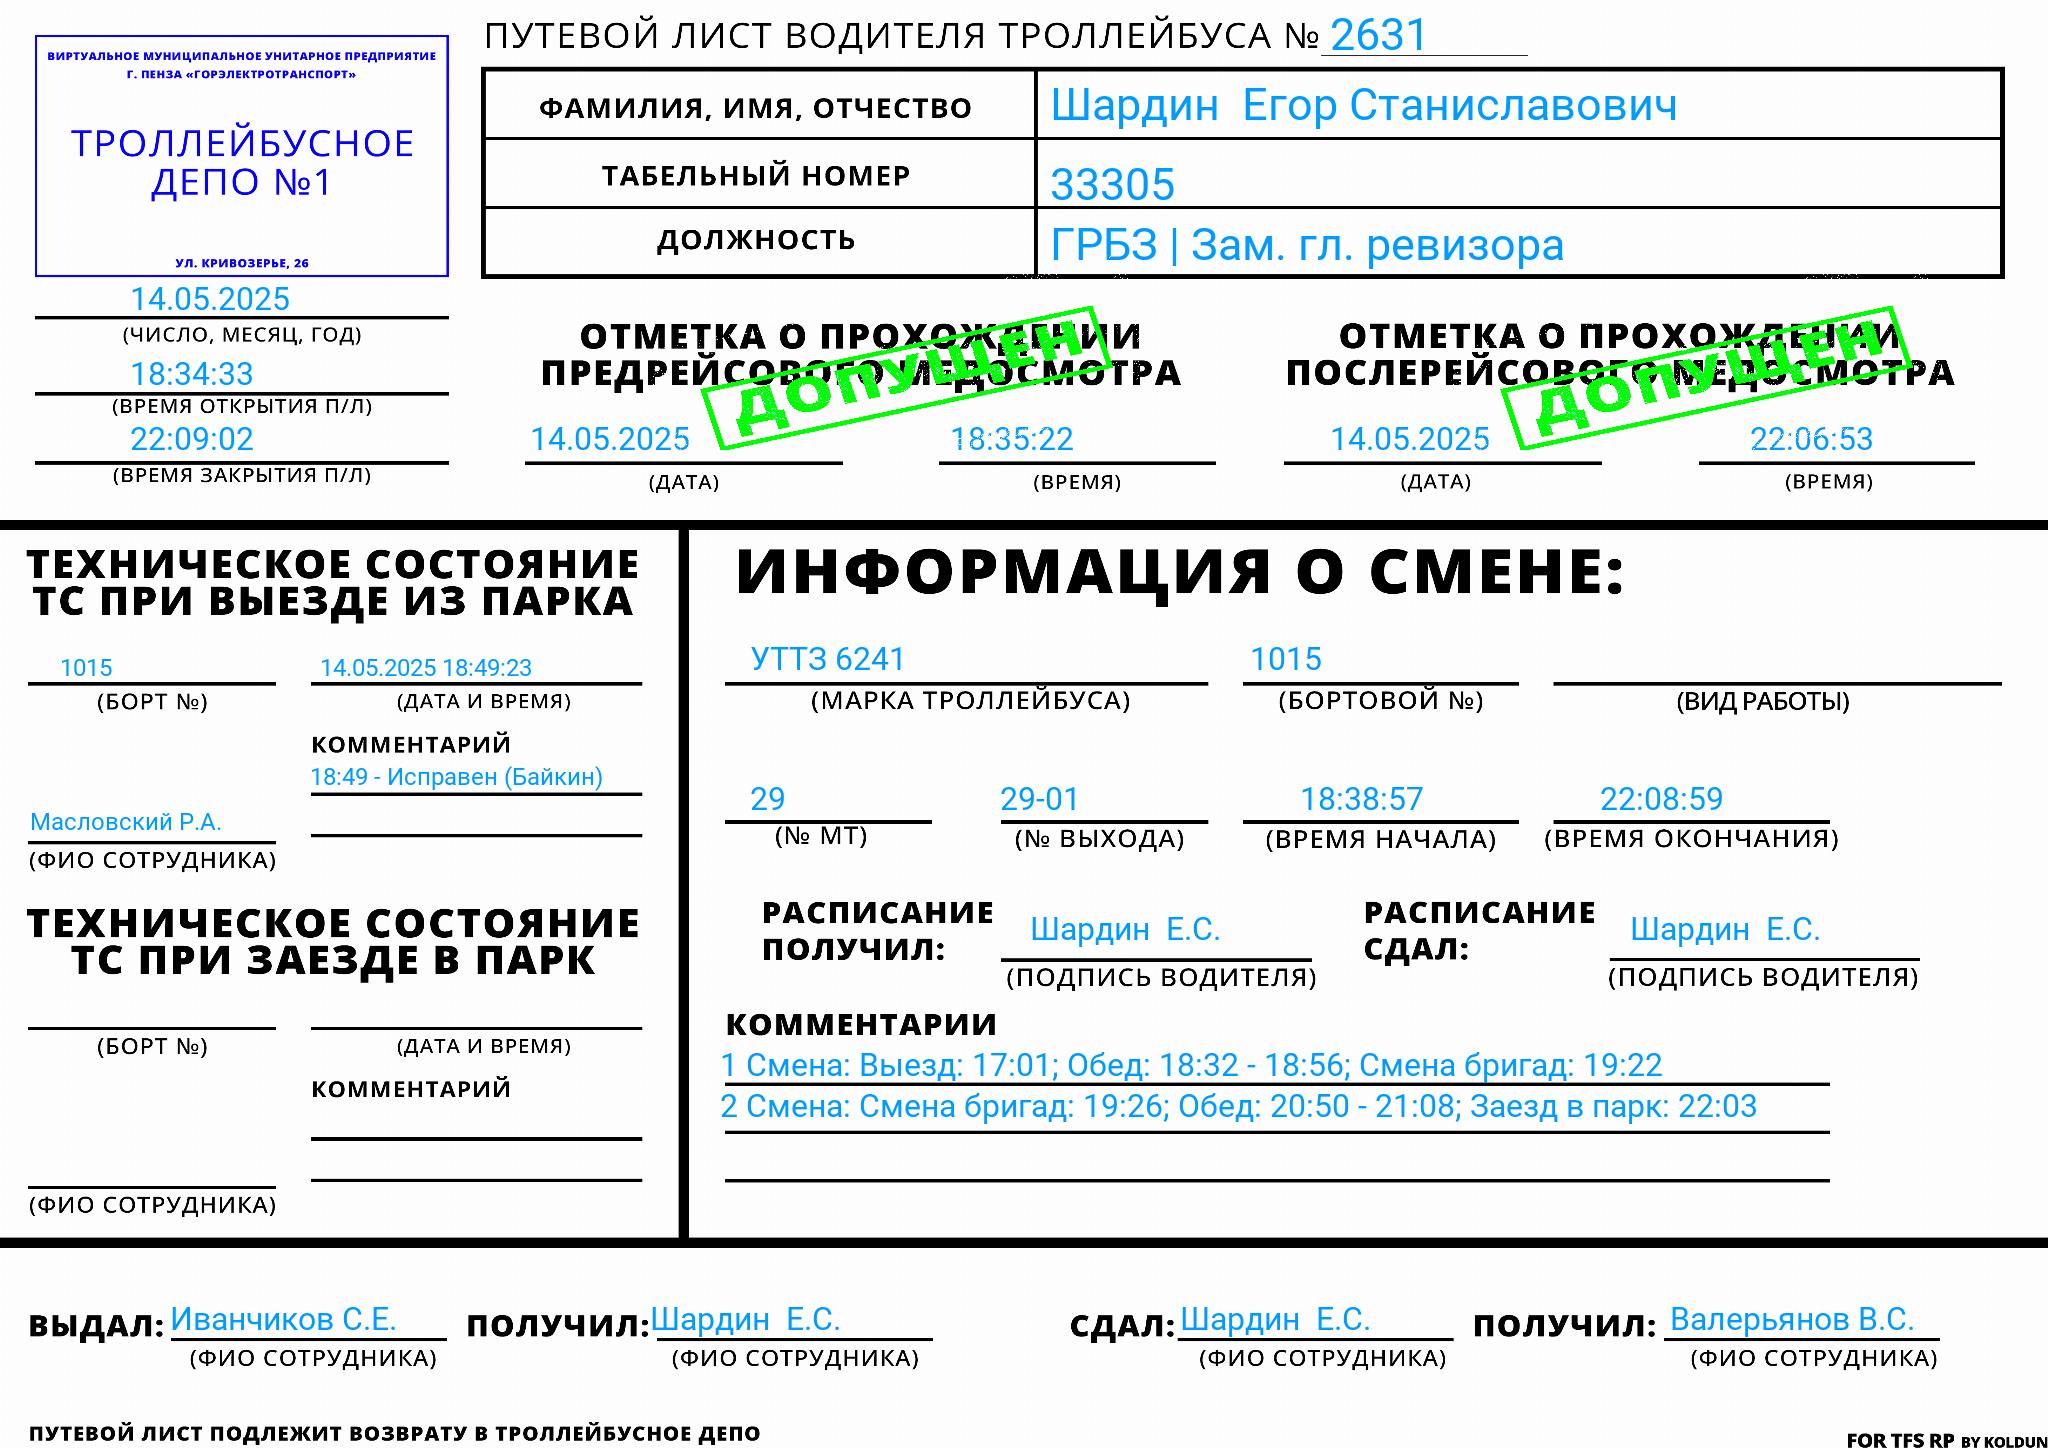Image resolution: width=2048 pixels, height=1448 pixels.
Task: Click the waybill number 2631
Action: point(1378,35)
